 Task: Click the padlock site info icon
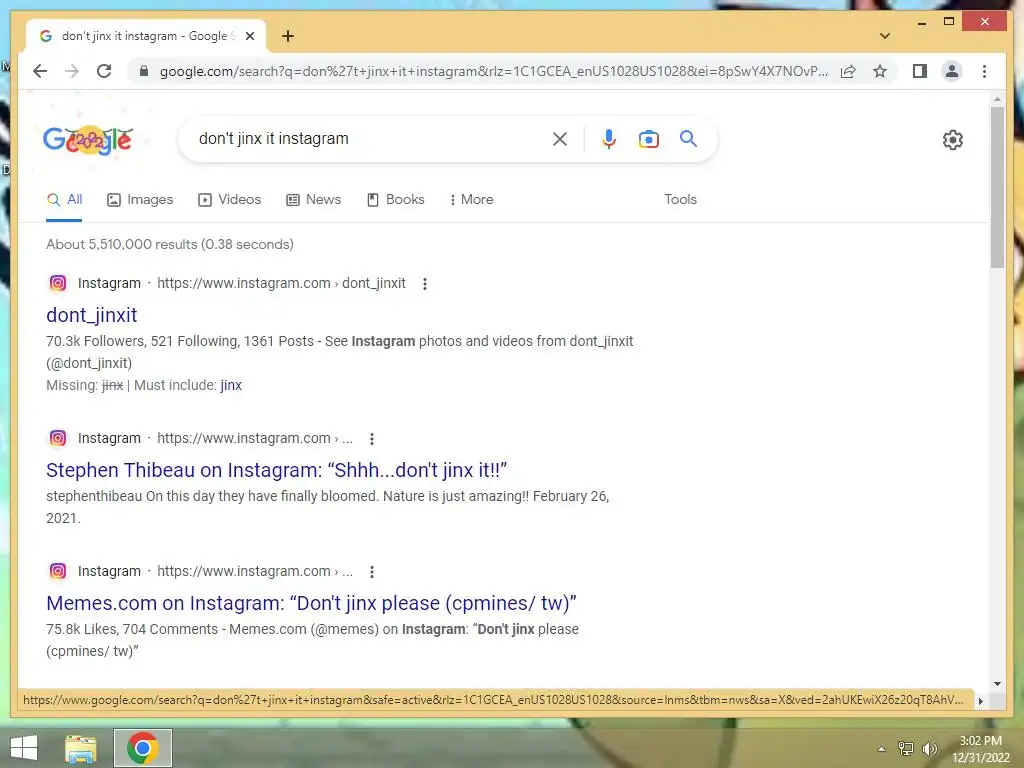coord(144,71)
